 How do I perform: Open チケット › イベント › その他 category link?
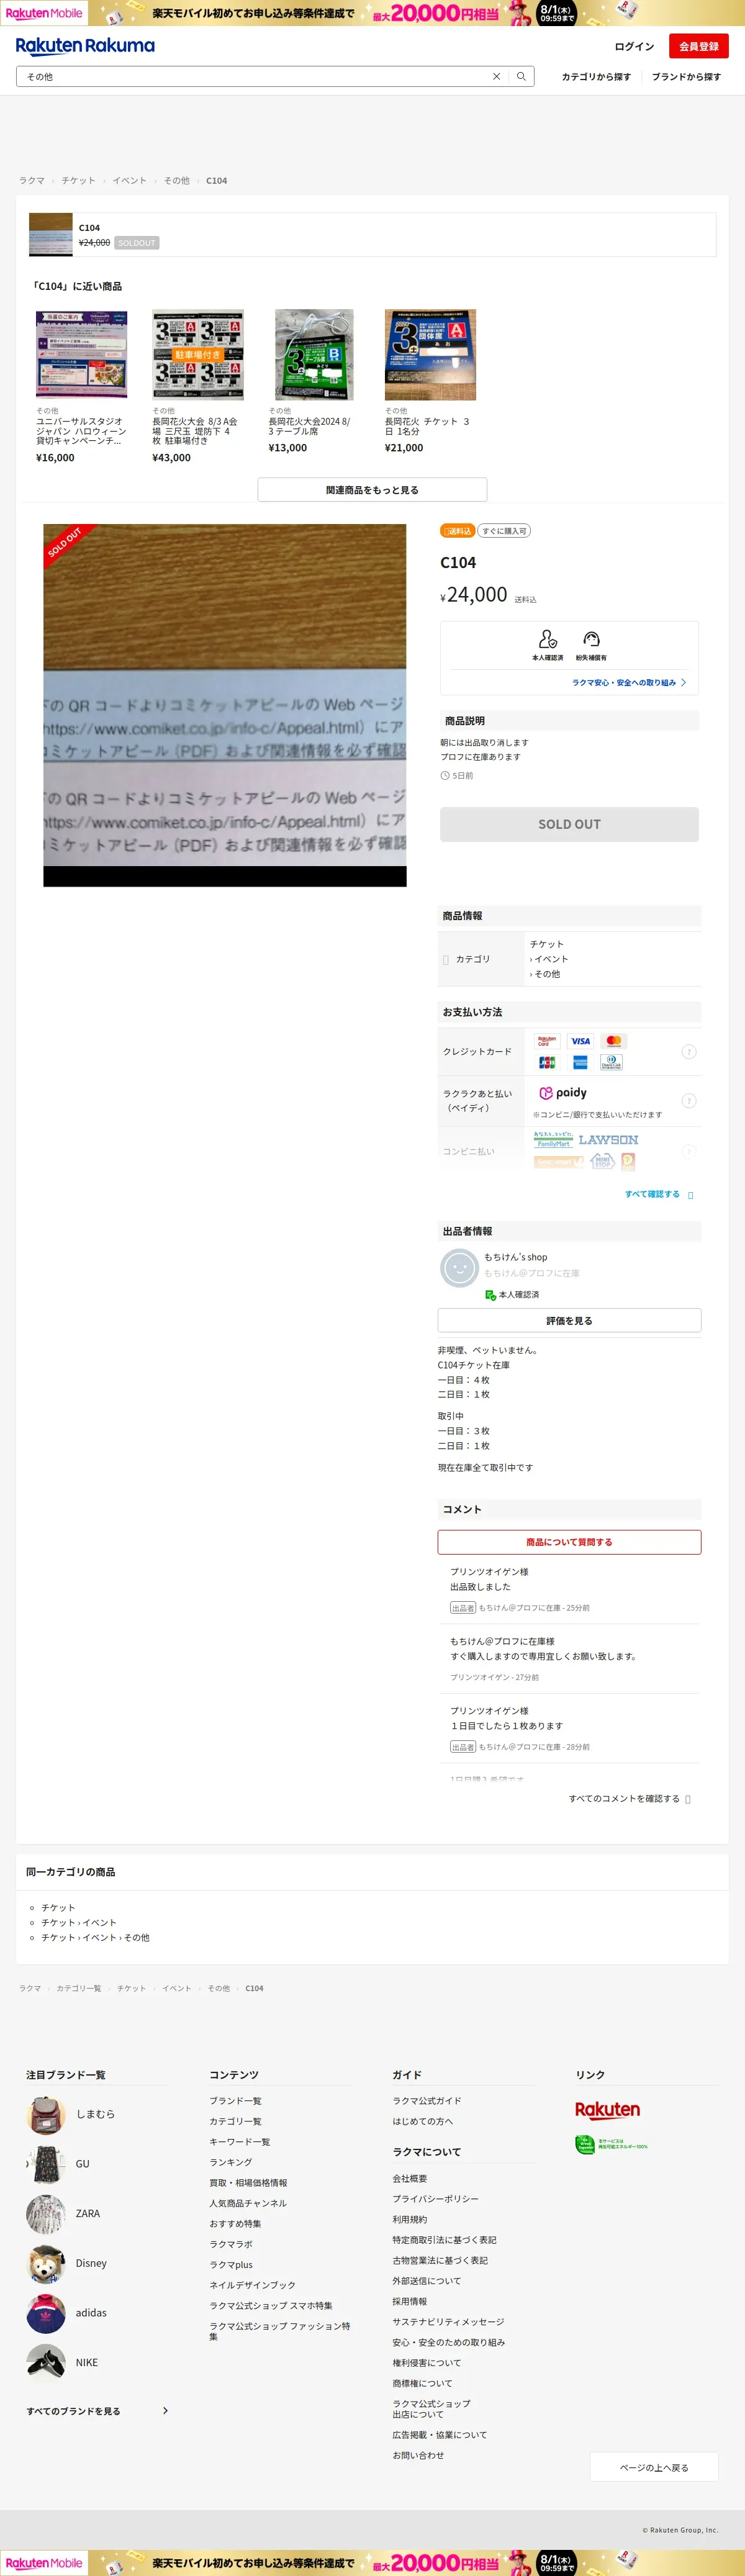[x=95, y=1938]
